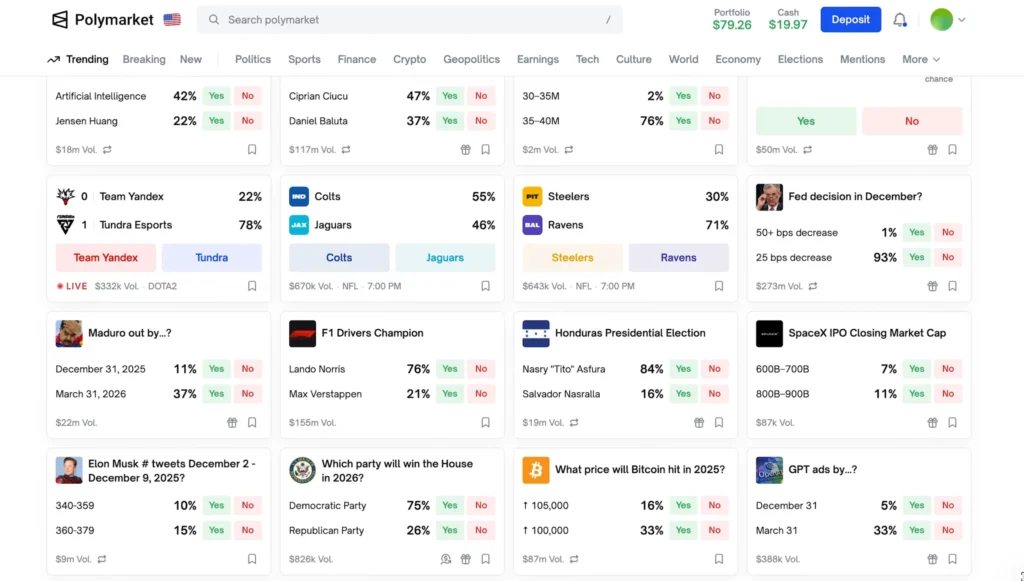
Task: Open the Geopolitics category tab
Action: (x=471, y=60)
